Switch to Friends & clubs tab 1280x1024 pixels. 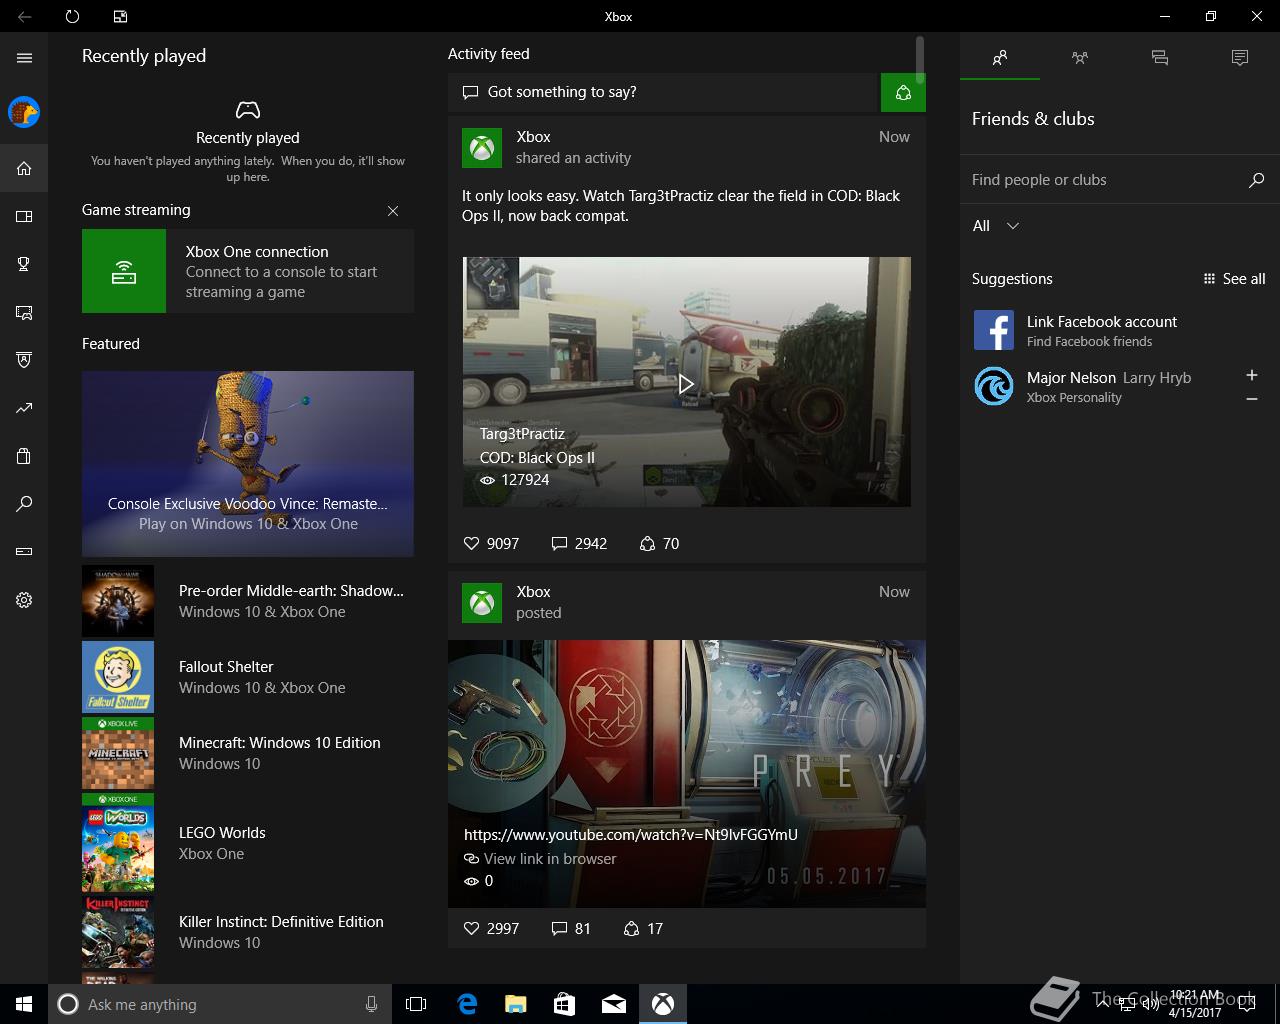pyautogui.click(x=1000, y=58)
